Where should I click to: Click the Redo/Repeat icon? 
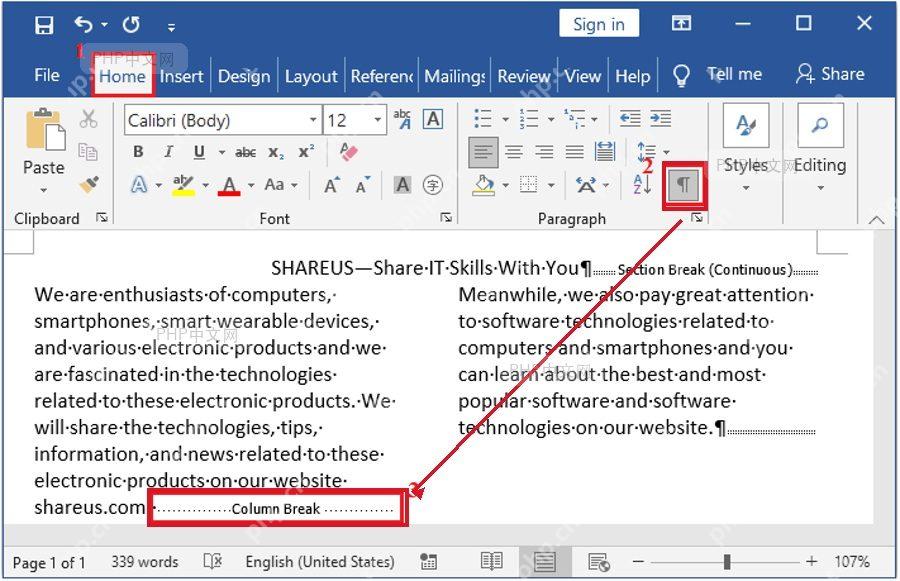[131, 25]
